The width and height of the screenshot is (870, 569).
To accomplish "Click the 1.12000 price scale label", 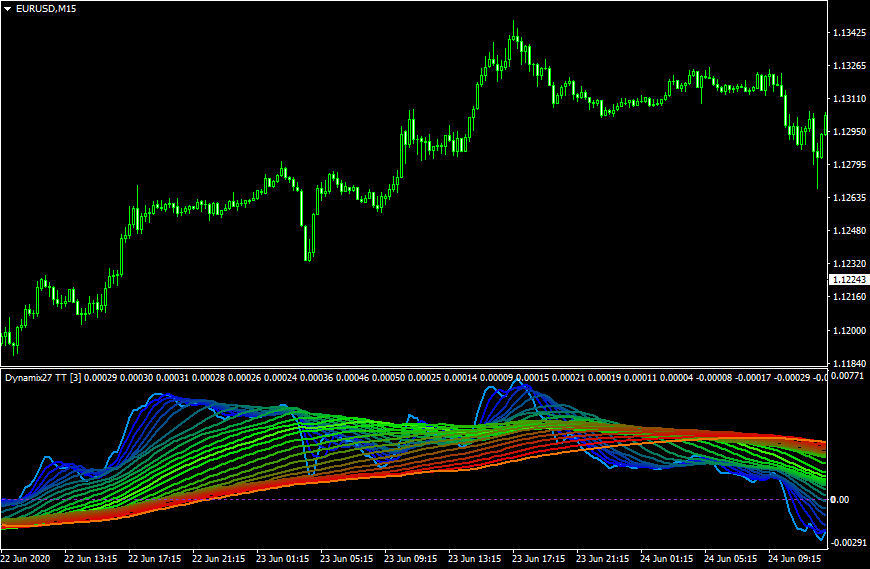I will pyautogui.click(x=848, y=330).
